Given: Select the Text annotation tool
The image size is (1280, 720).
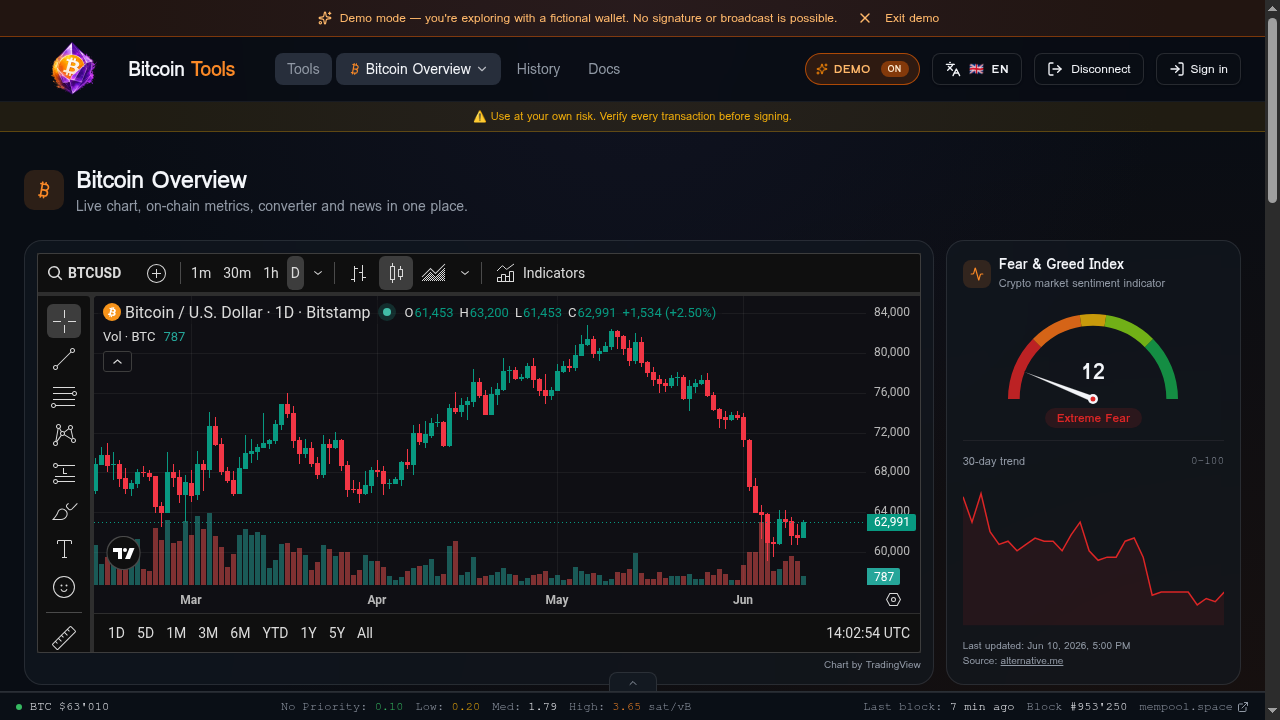Looking at the screenshot, I should coord(64,549).
